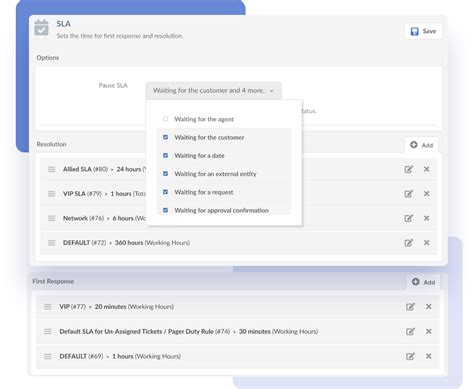Select the Allied SLA (#80) text
Image resolution: width=474 pixels, height=389 pixels.
85,169
